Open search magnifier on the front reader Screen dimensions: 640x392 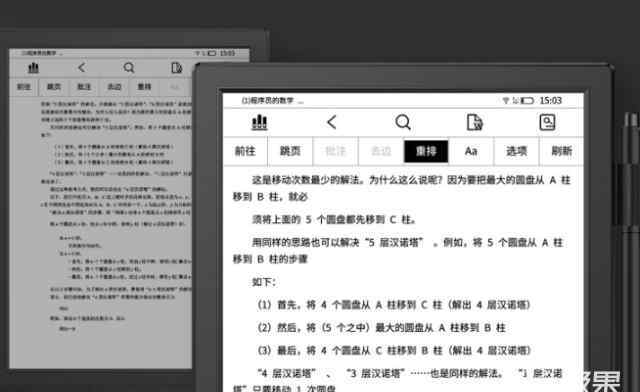pos(403,122)
